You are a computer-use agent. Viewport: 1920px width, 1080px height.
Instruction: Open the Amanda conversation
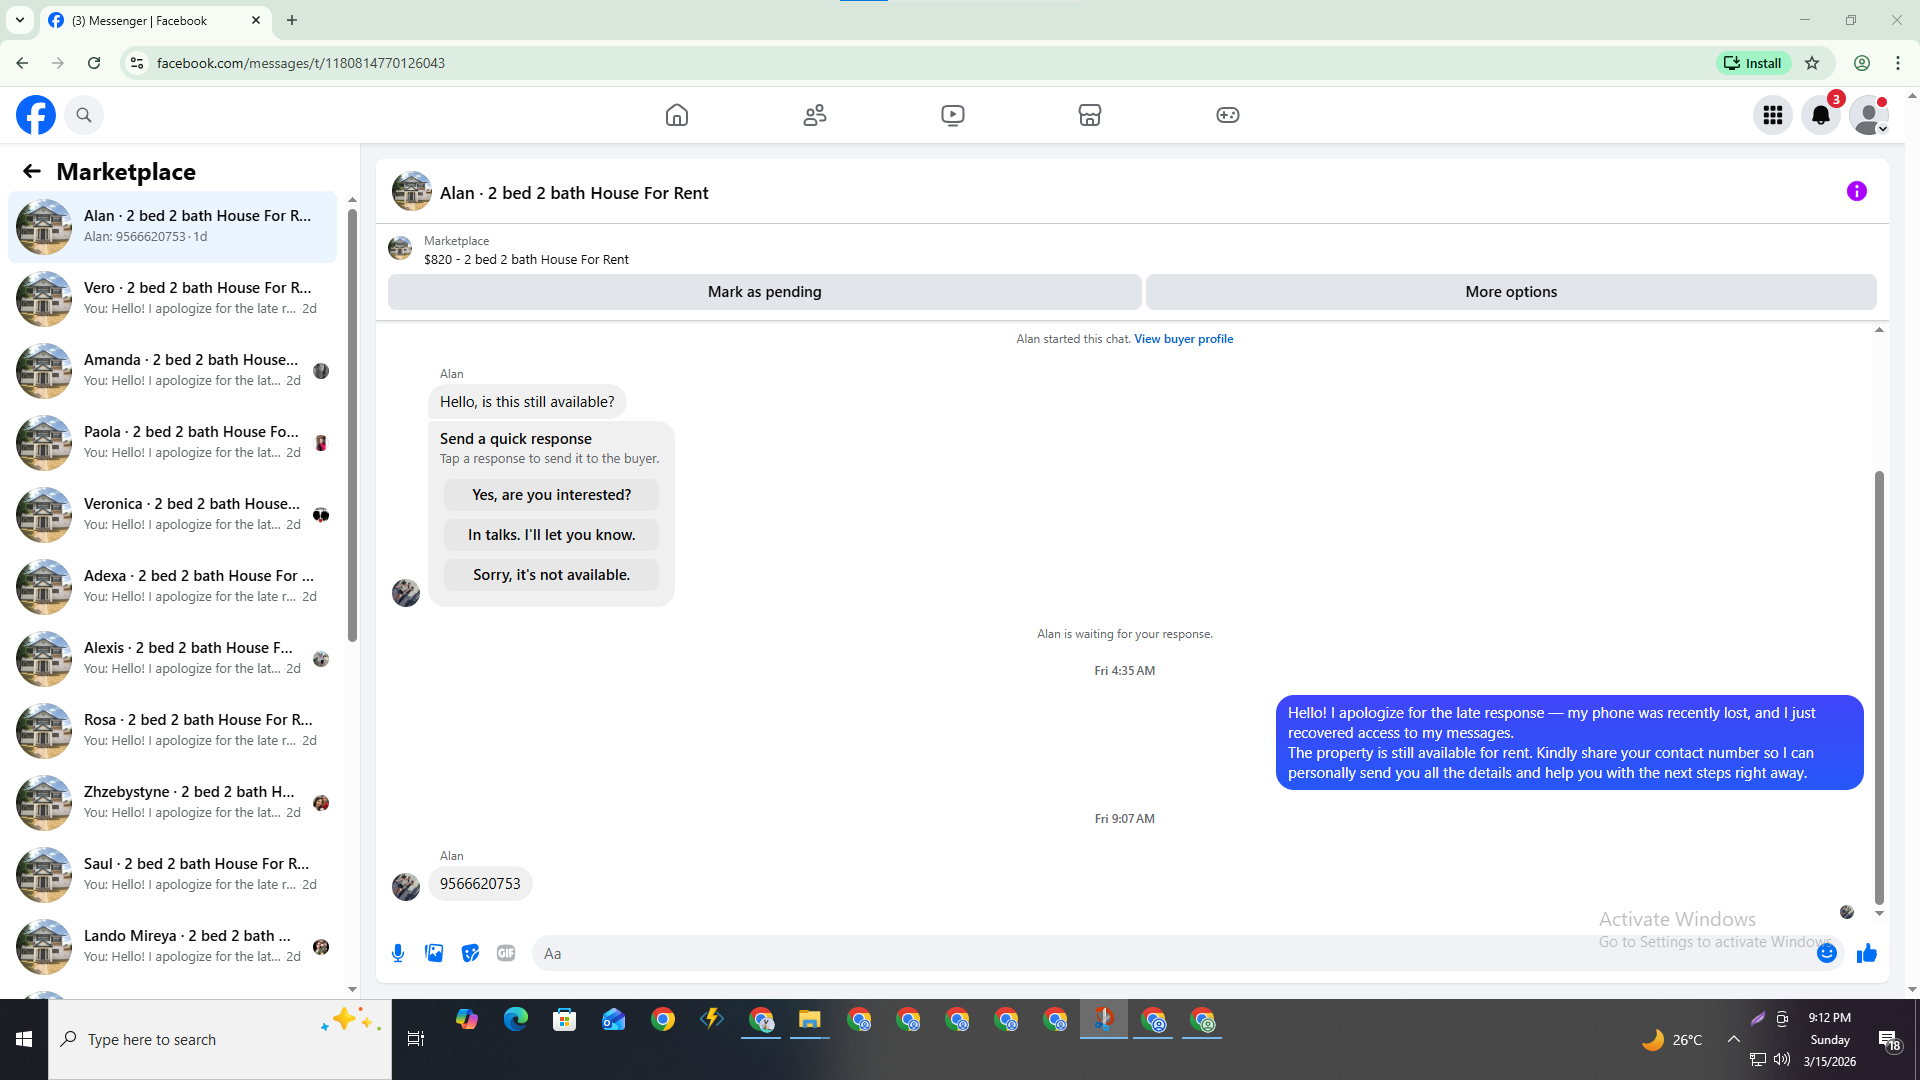tap(172, 371)
